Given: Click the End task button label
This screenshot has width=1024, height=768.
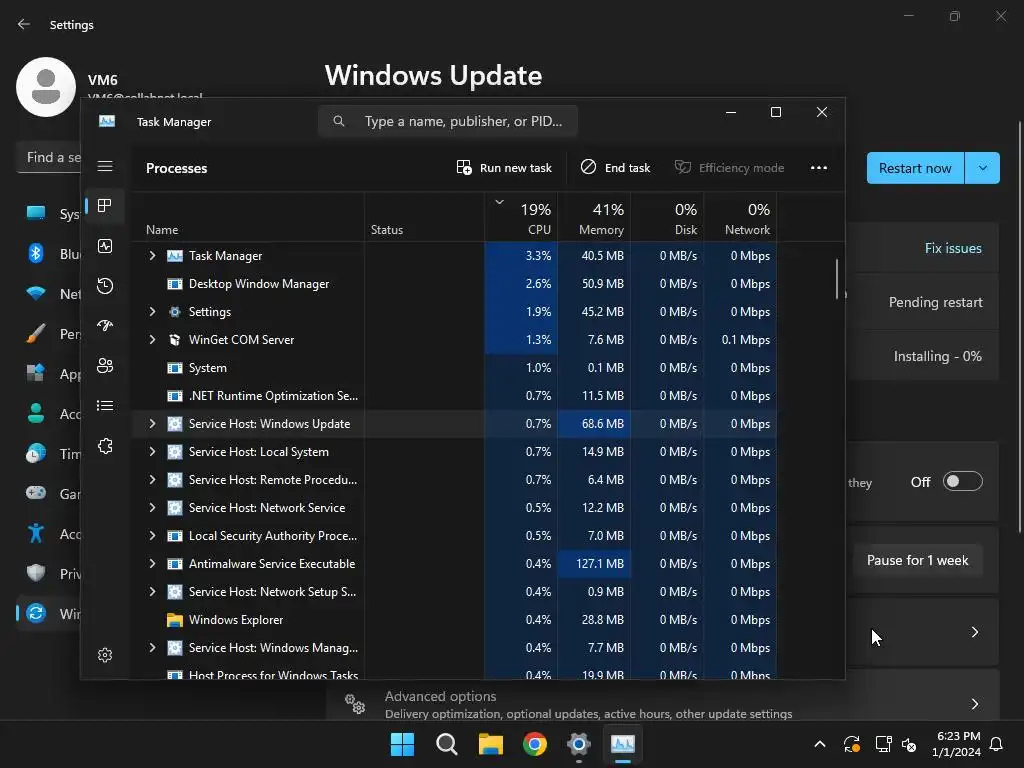Looking at the screenshot, I should [627, 168].
